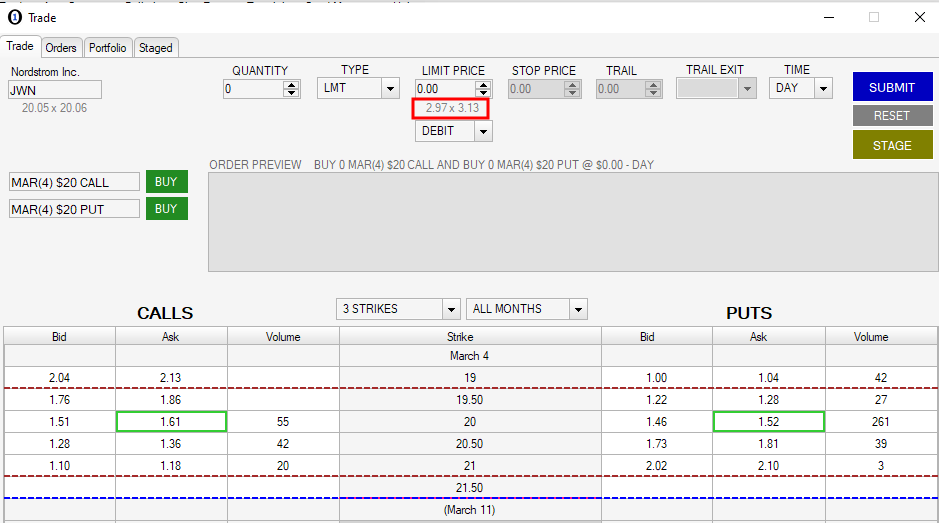
Task: Click call ask 2.13 at strike 19
Action: coord(171,377)
